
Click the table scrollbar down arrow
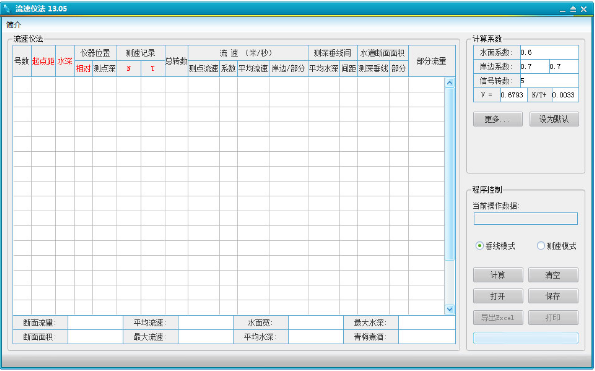[x=450, y=309]
